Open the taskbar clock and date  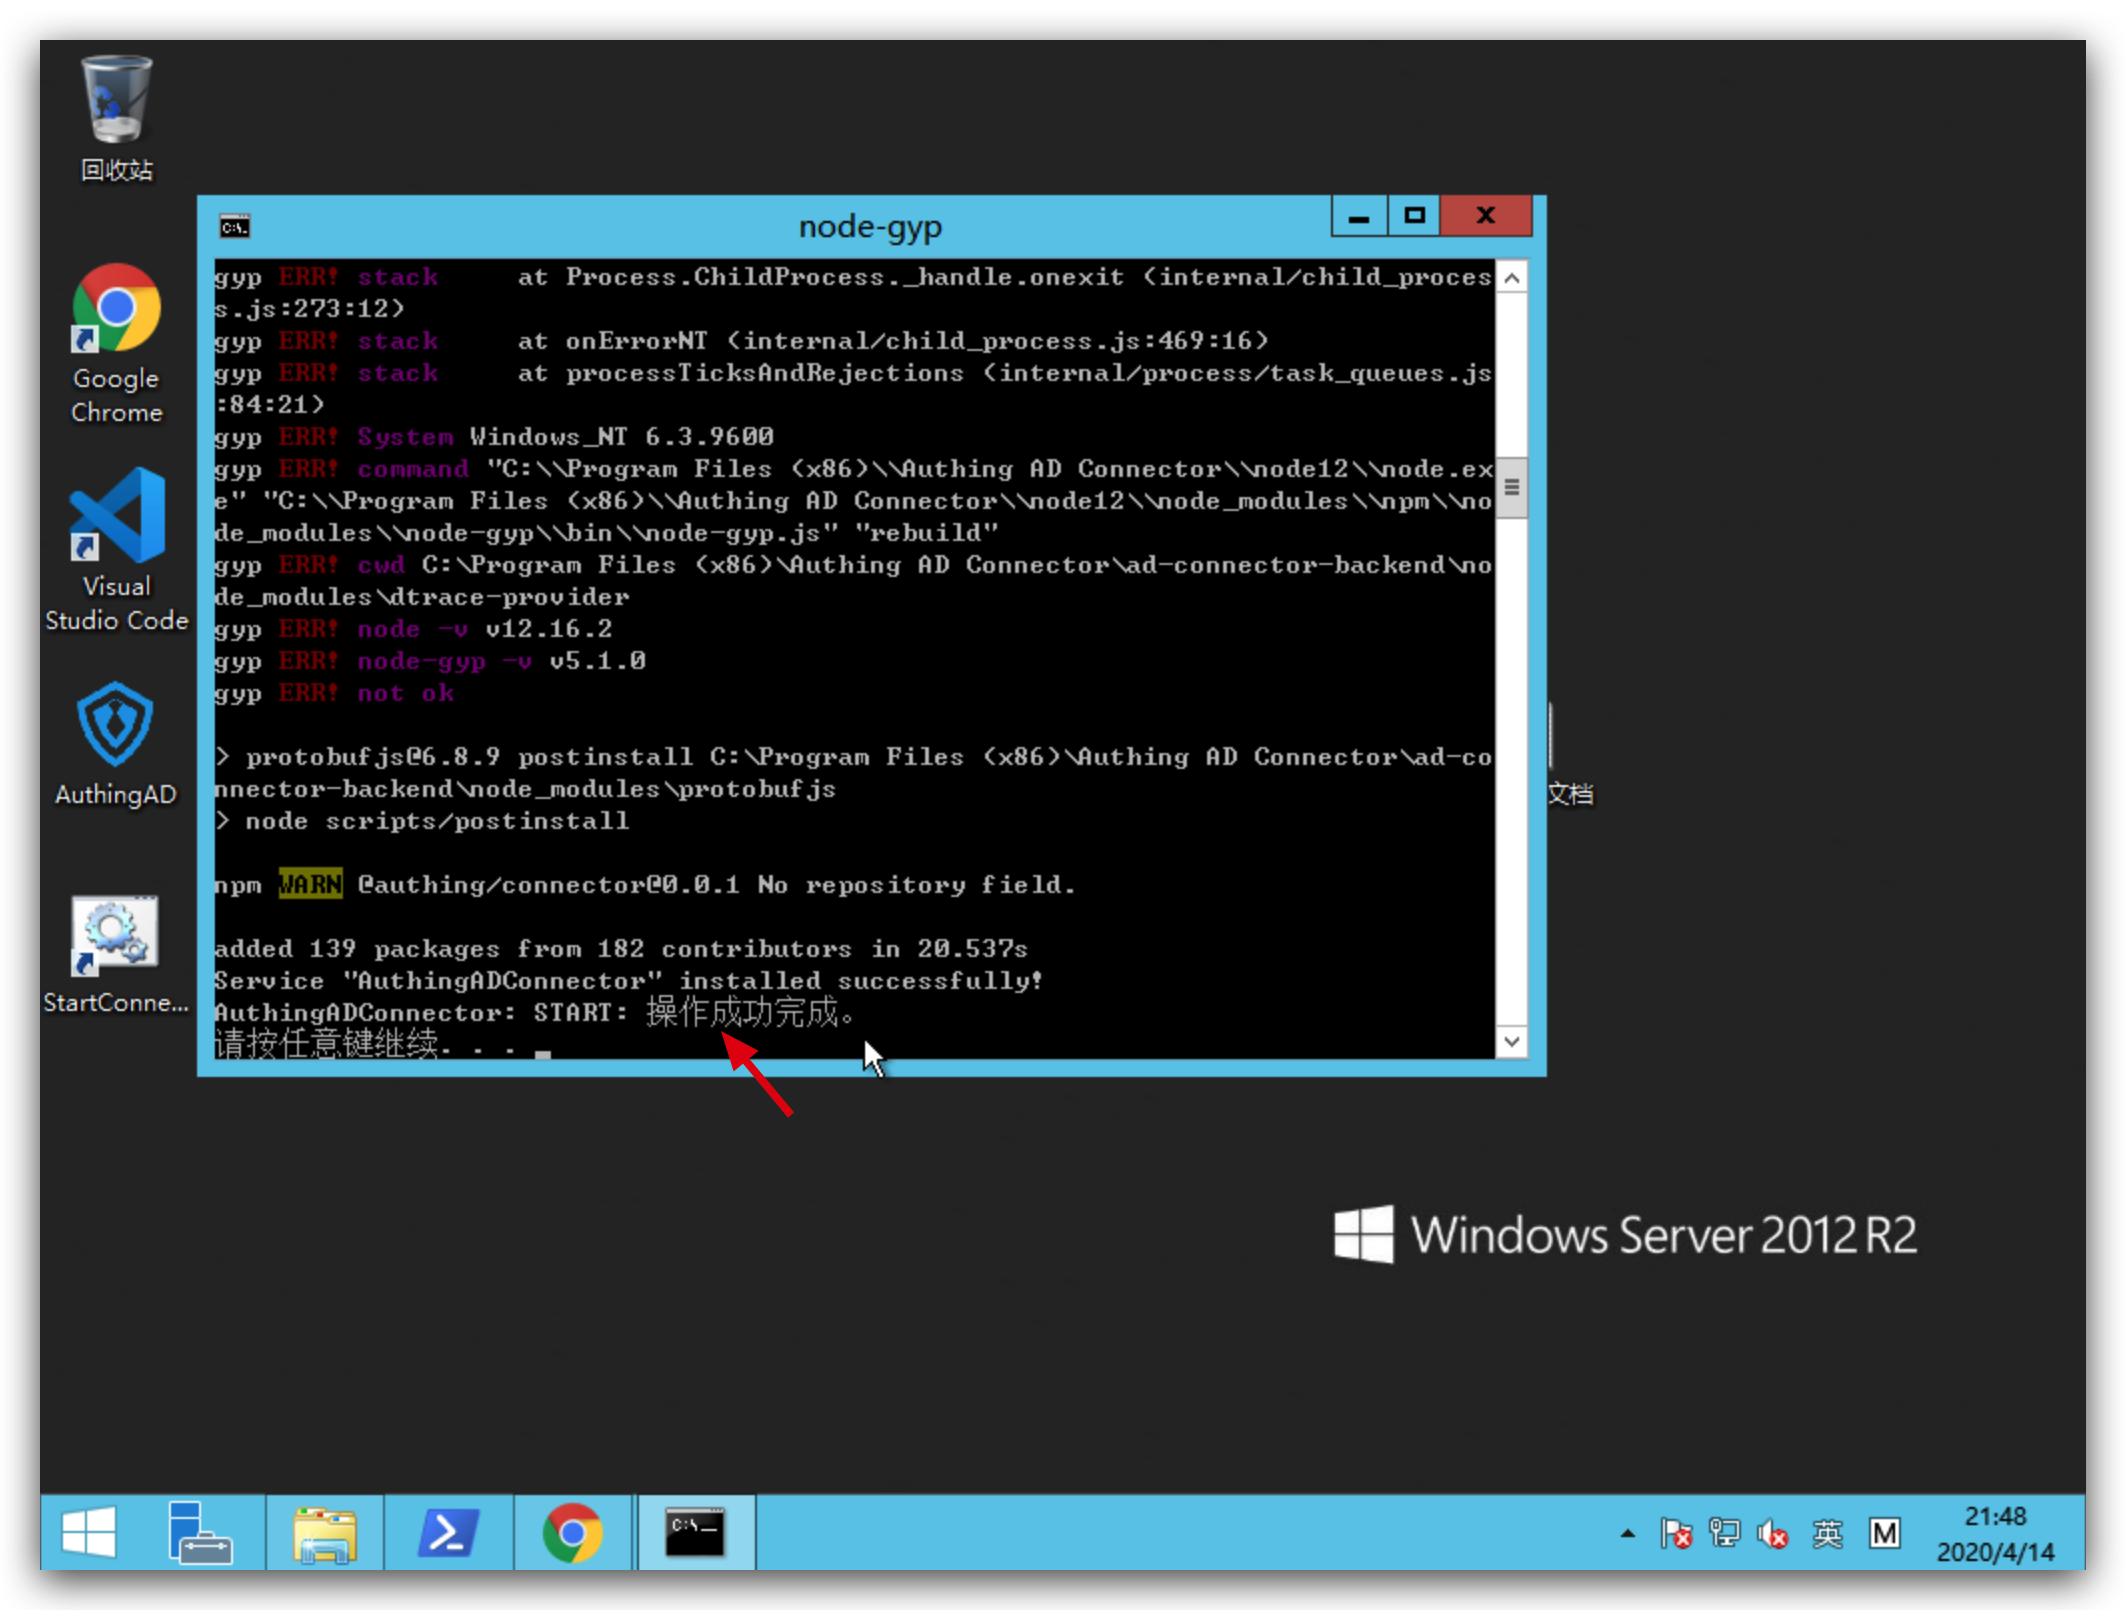tap(1994, 1533)
